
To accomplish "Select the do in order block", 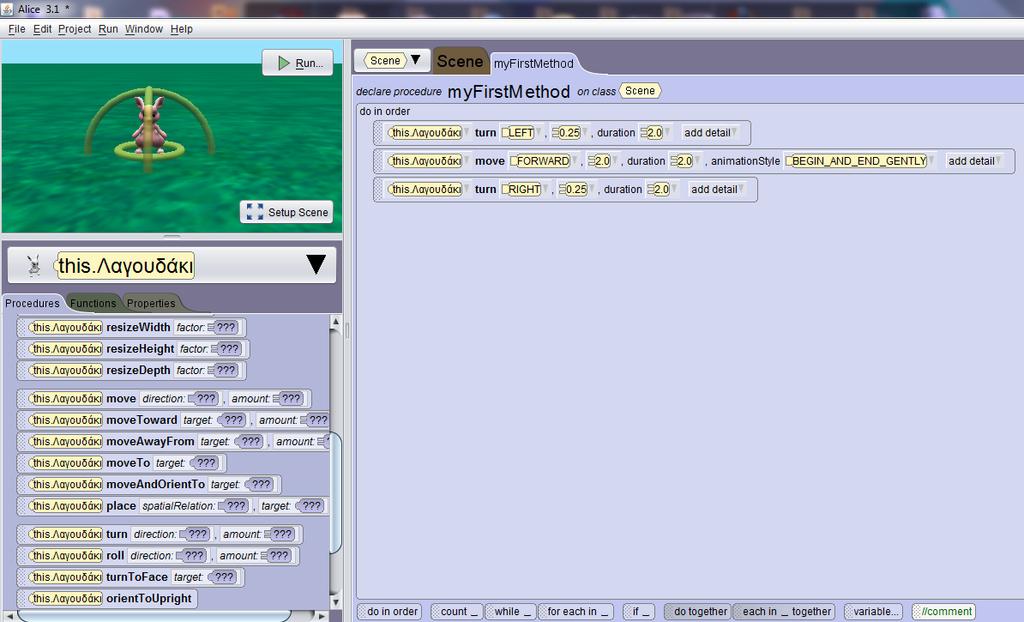I will 390,612.
